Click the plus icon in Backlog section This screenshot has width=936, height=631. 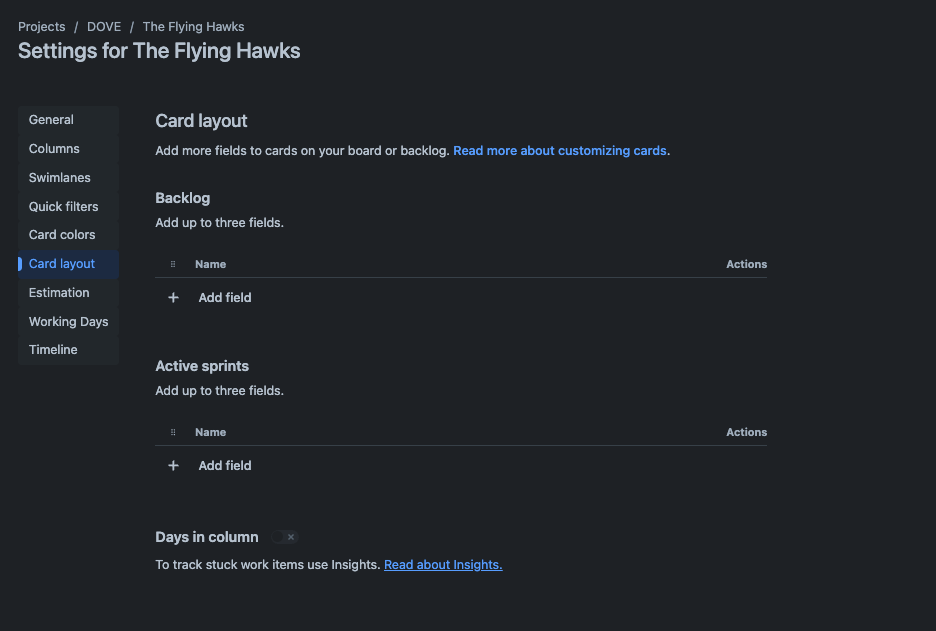click(173, 297)
